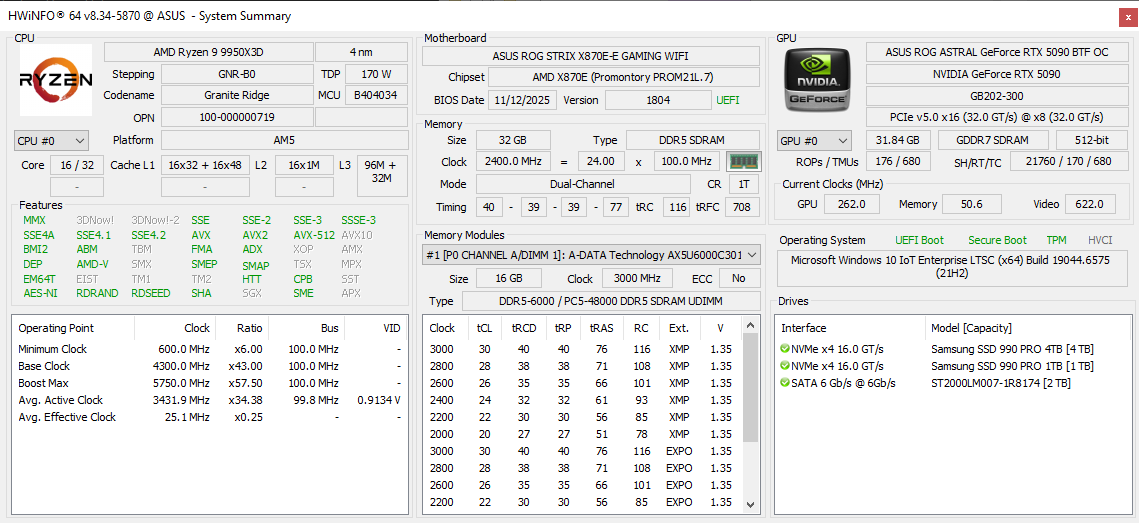Click the Video clock 622.0 field

[x=1090, y=204]
